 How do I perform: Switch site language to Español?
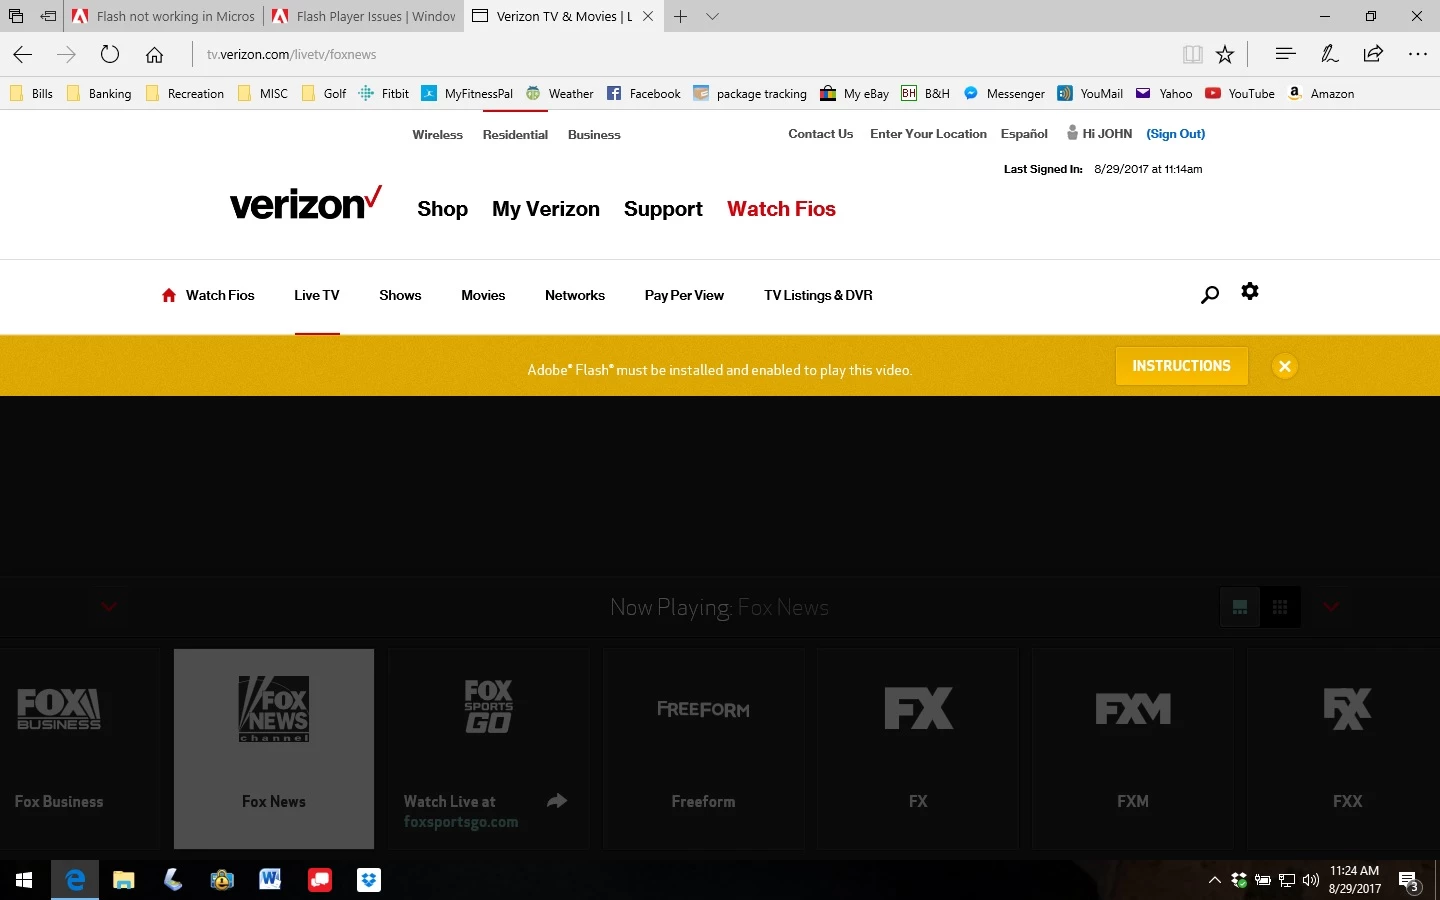pyautogui.click(x=1024, y=134)
